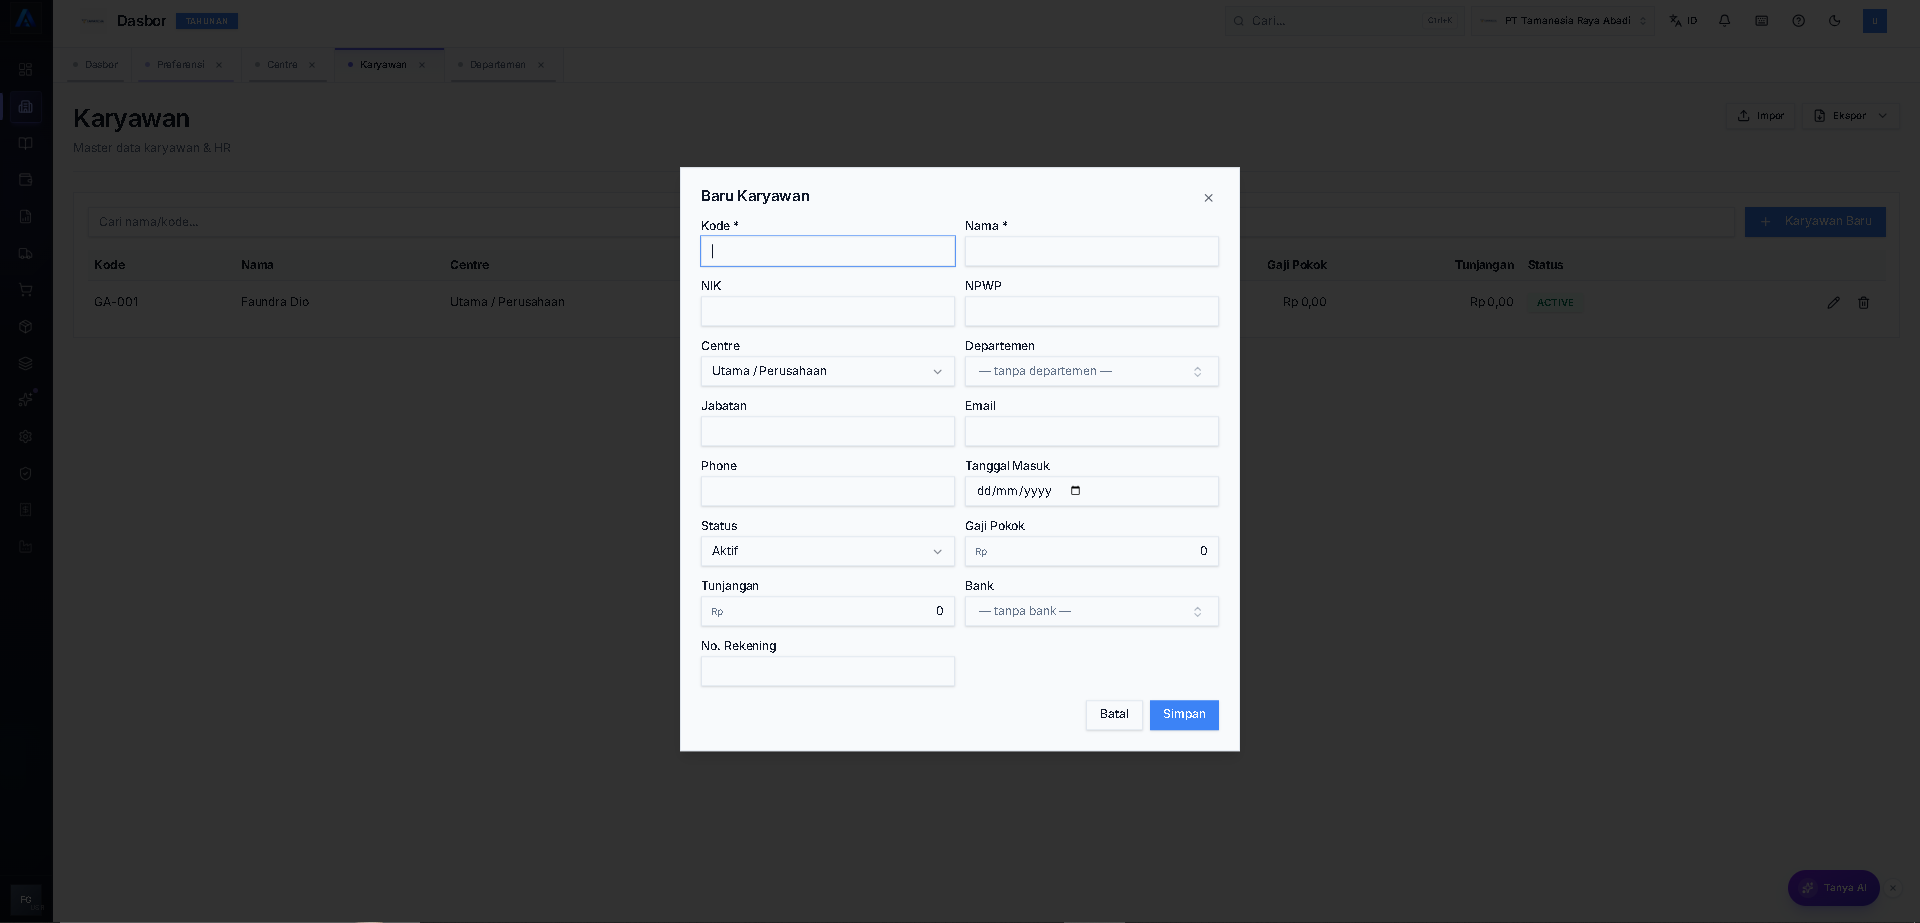Open the box package icon in the sidebar

point(26,327)
